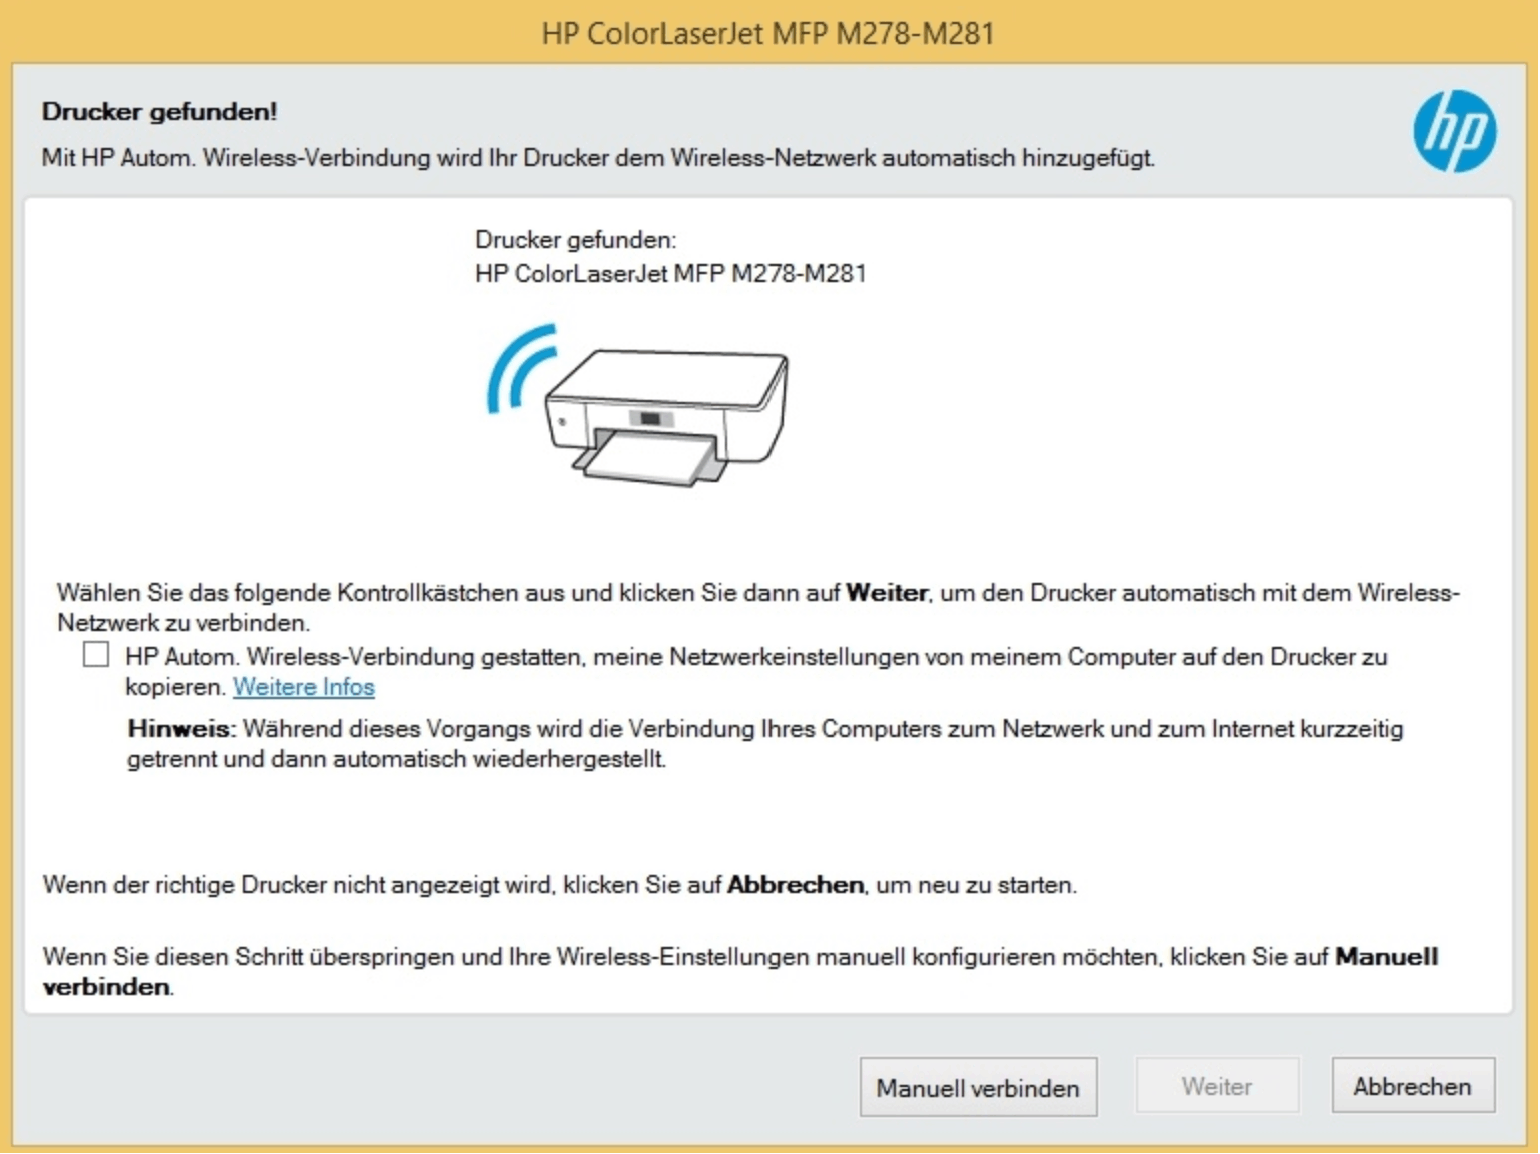The image size is (1540, 1154).
Task: Click the 'Wählen Sie das folgende Kontrollkästchen' instruction
Action: [758, 607]
